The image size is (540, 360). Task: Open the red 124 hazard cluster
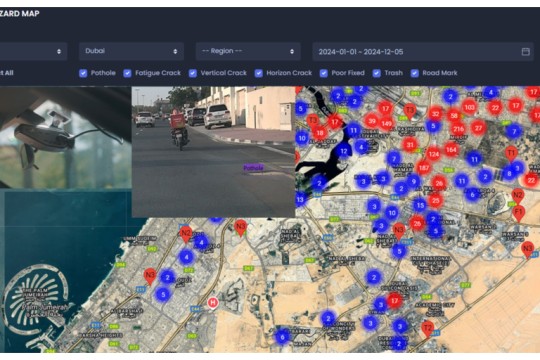point(434,154)
